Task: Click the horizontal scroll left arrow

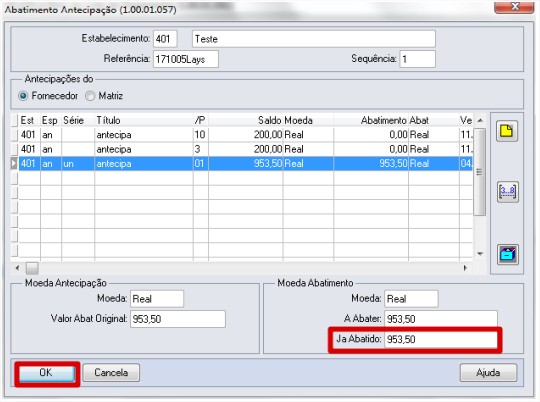Action: click(x=17, y=268)
